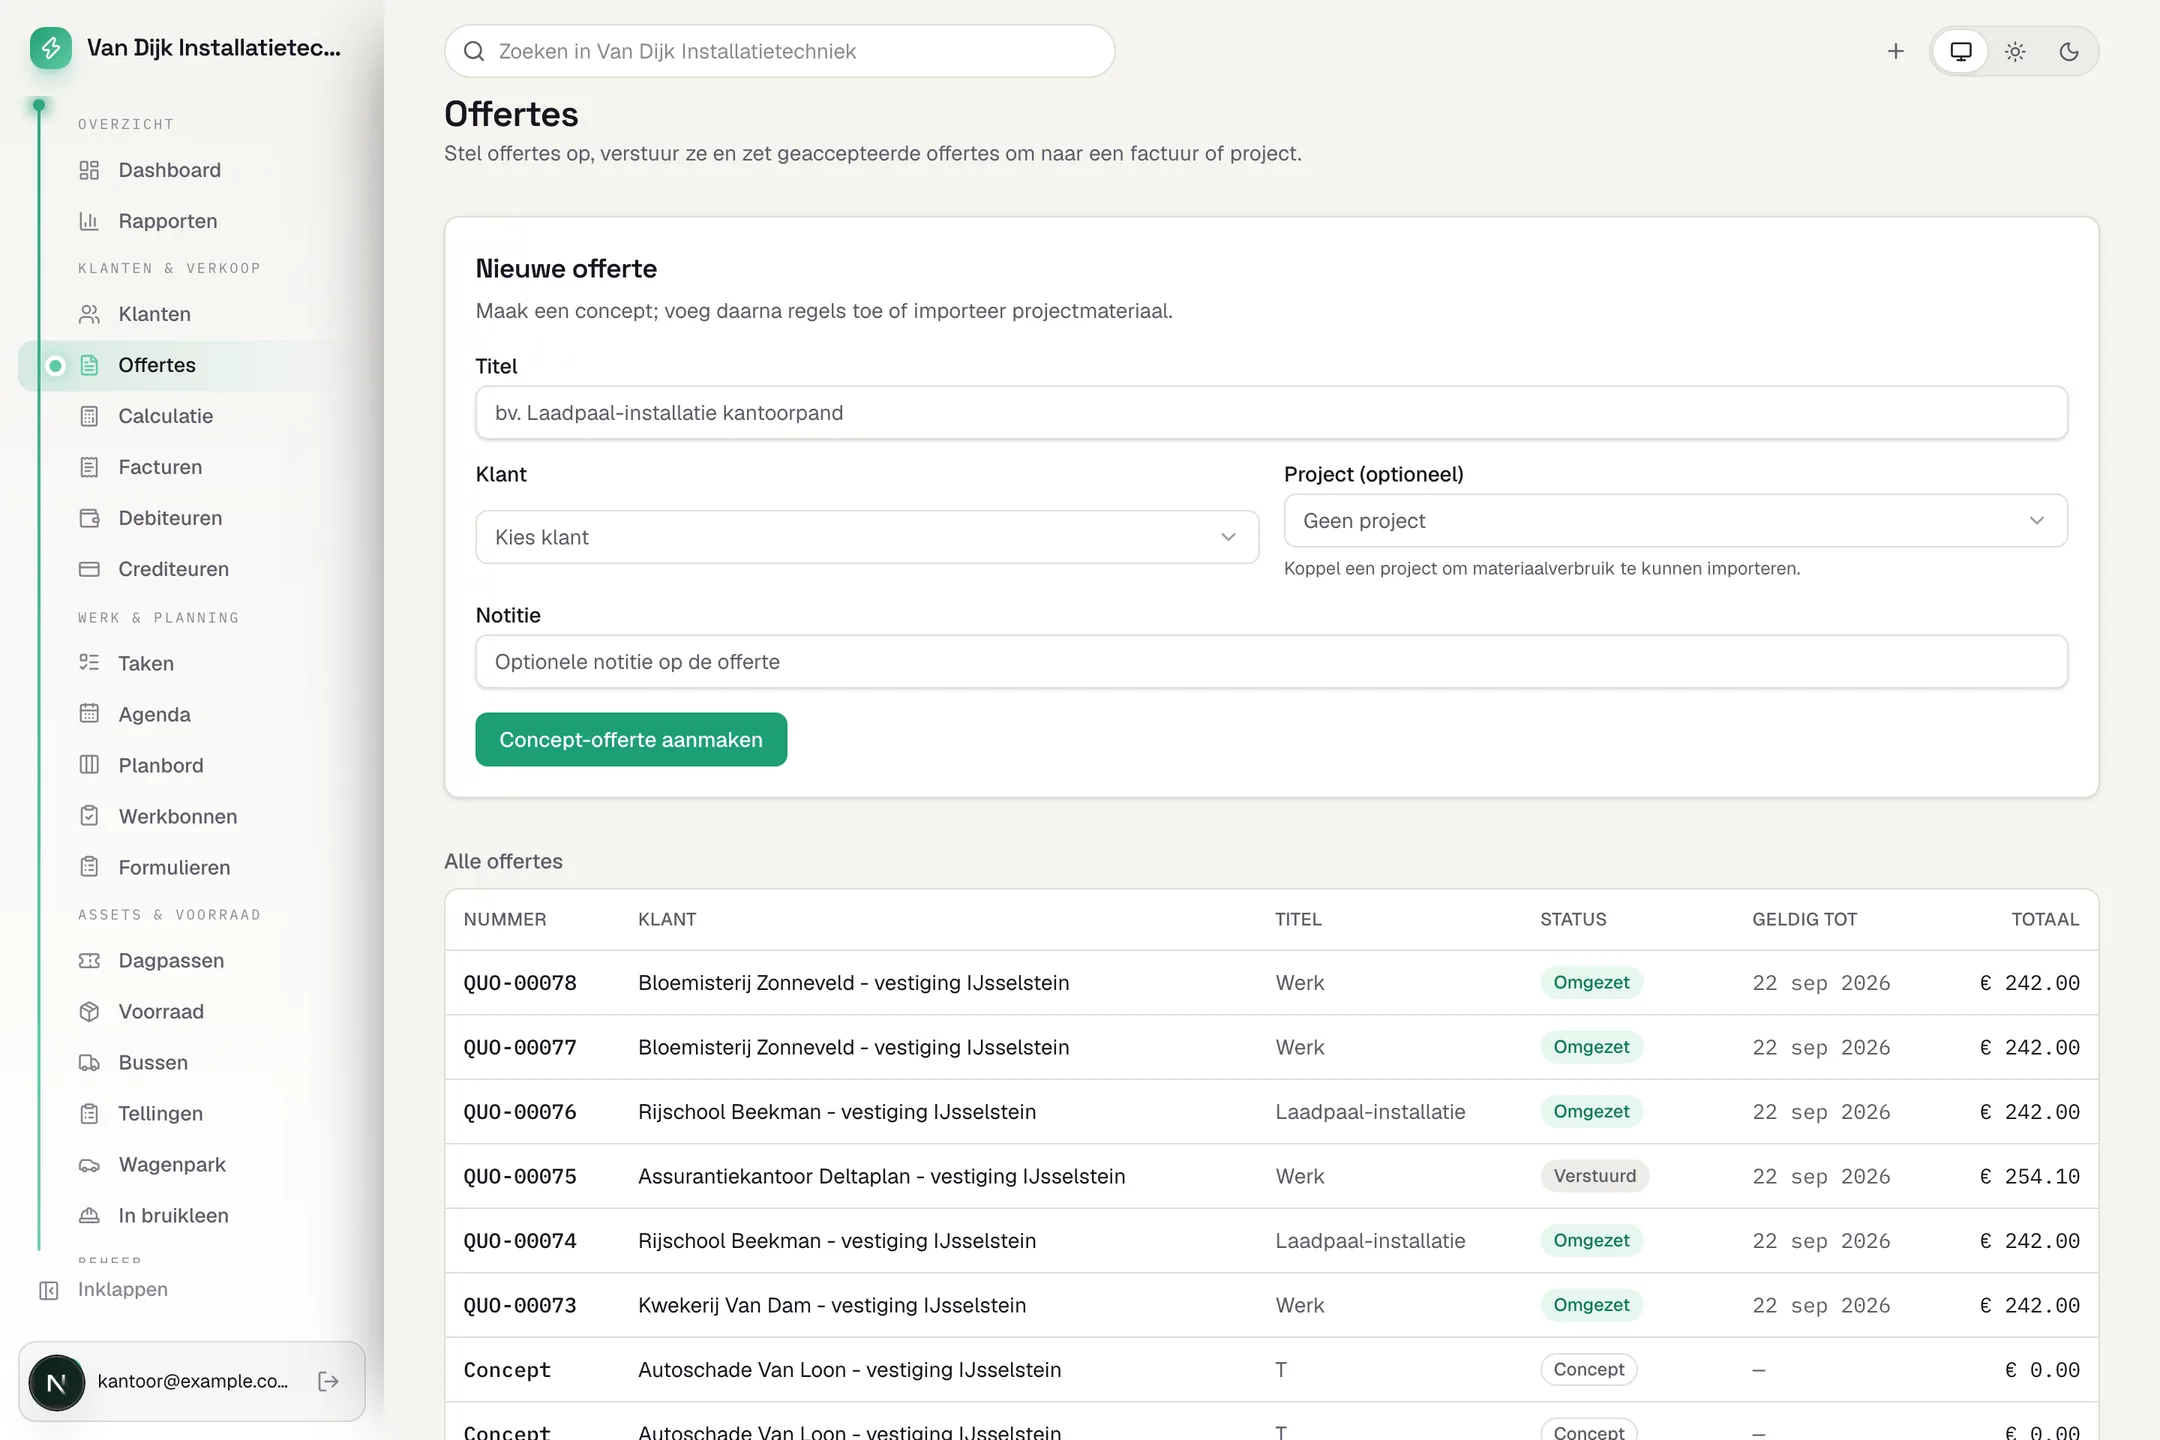Click Kwekerij Van Dam - vestiging IJsselstein
Screen dimensions: 2160x1440
coord(831,1305)
